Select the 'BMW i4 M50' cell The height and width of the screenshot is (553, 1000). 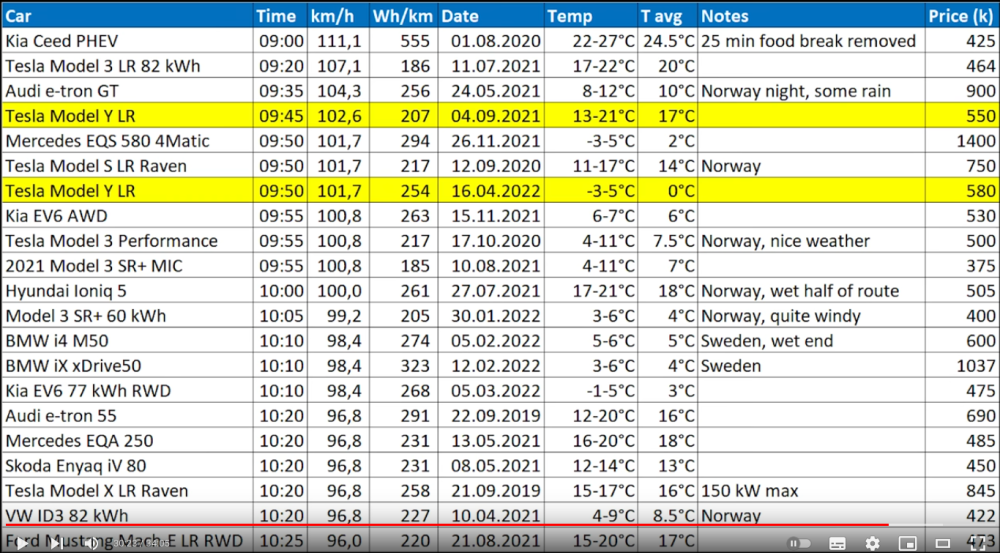[128, 341]
